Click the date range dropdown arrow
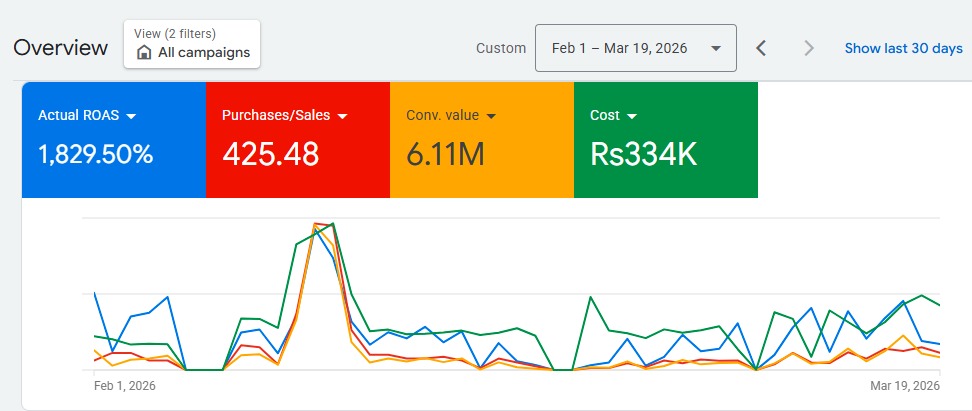 coord(715,48)
